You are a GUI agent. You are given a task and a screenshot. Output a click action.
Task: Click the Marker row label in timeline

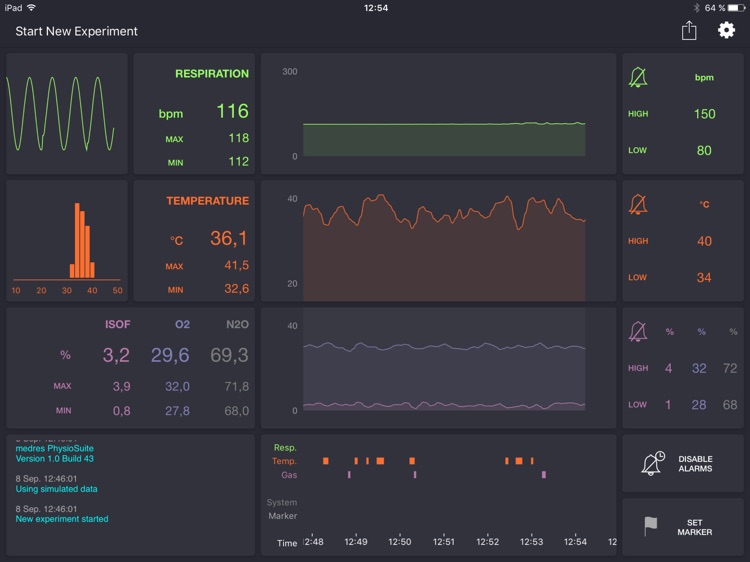coord(283,516)
